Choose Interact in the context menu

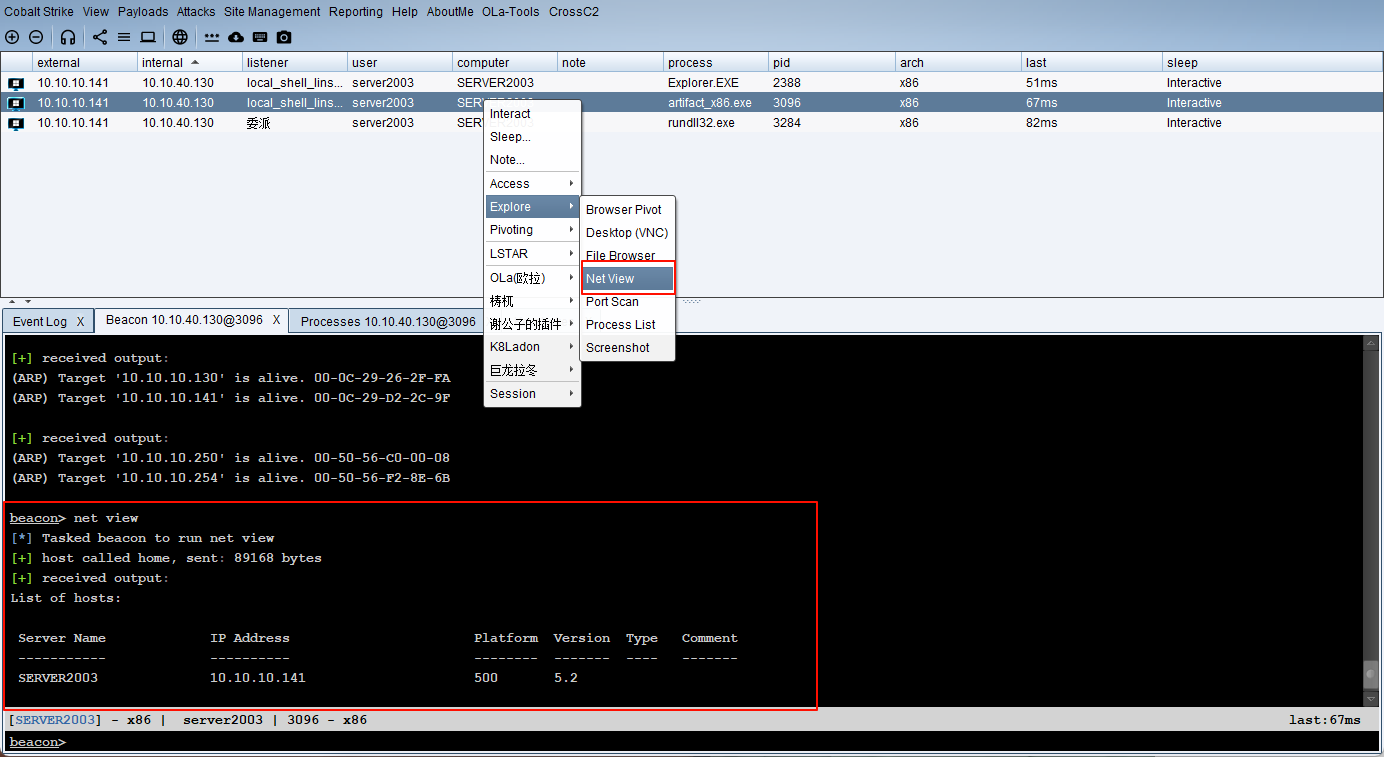point(532,114)
